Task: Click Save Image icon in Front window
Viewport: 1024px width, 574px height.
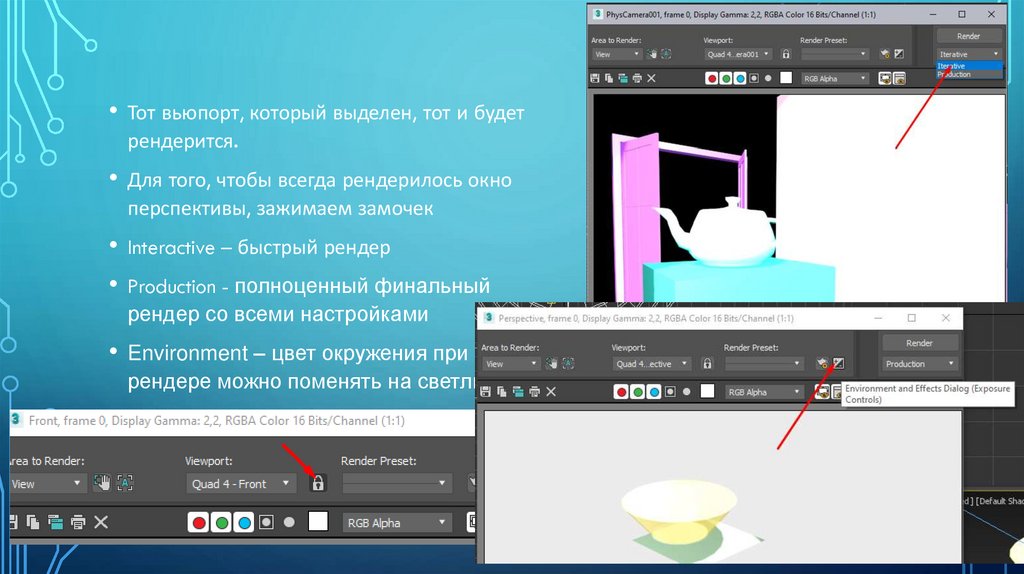Action: point(12,522)
